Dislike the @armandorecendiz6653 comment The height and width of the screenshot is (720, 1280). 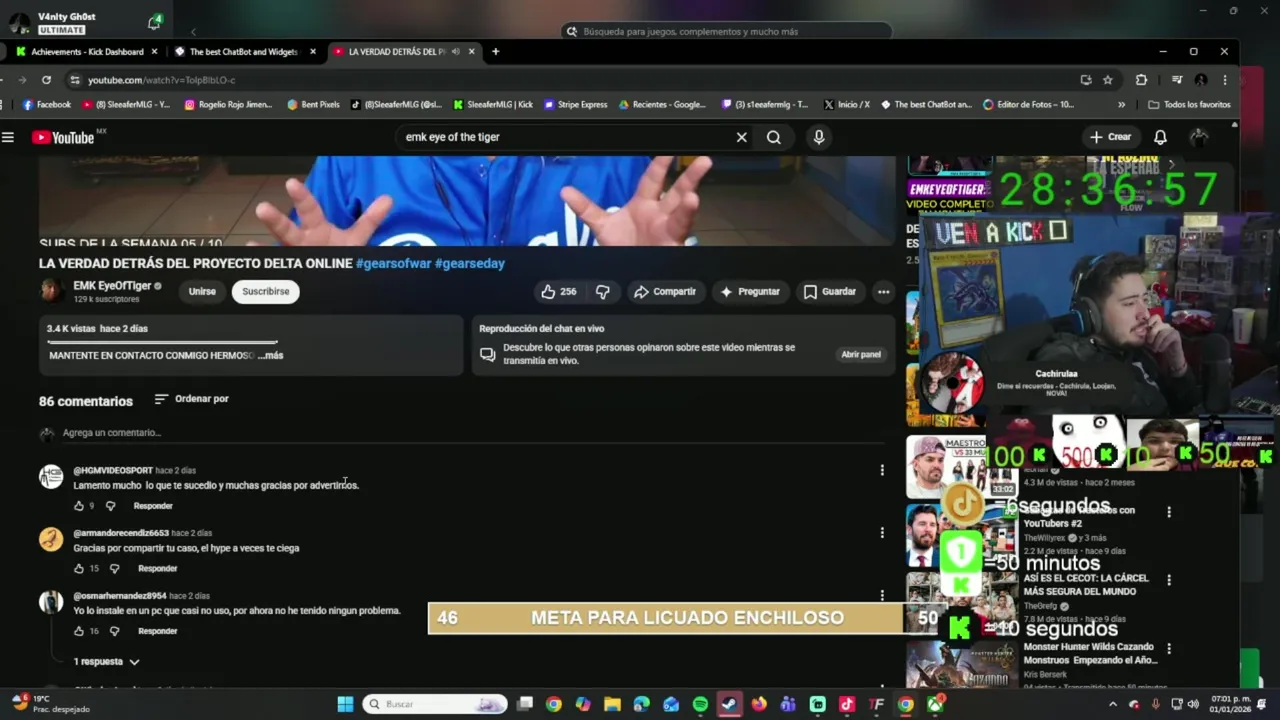[x=114, y=569]
